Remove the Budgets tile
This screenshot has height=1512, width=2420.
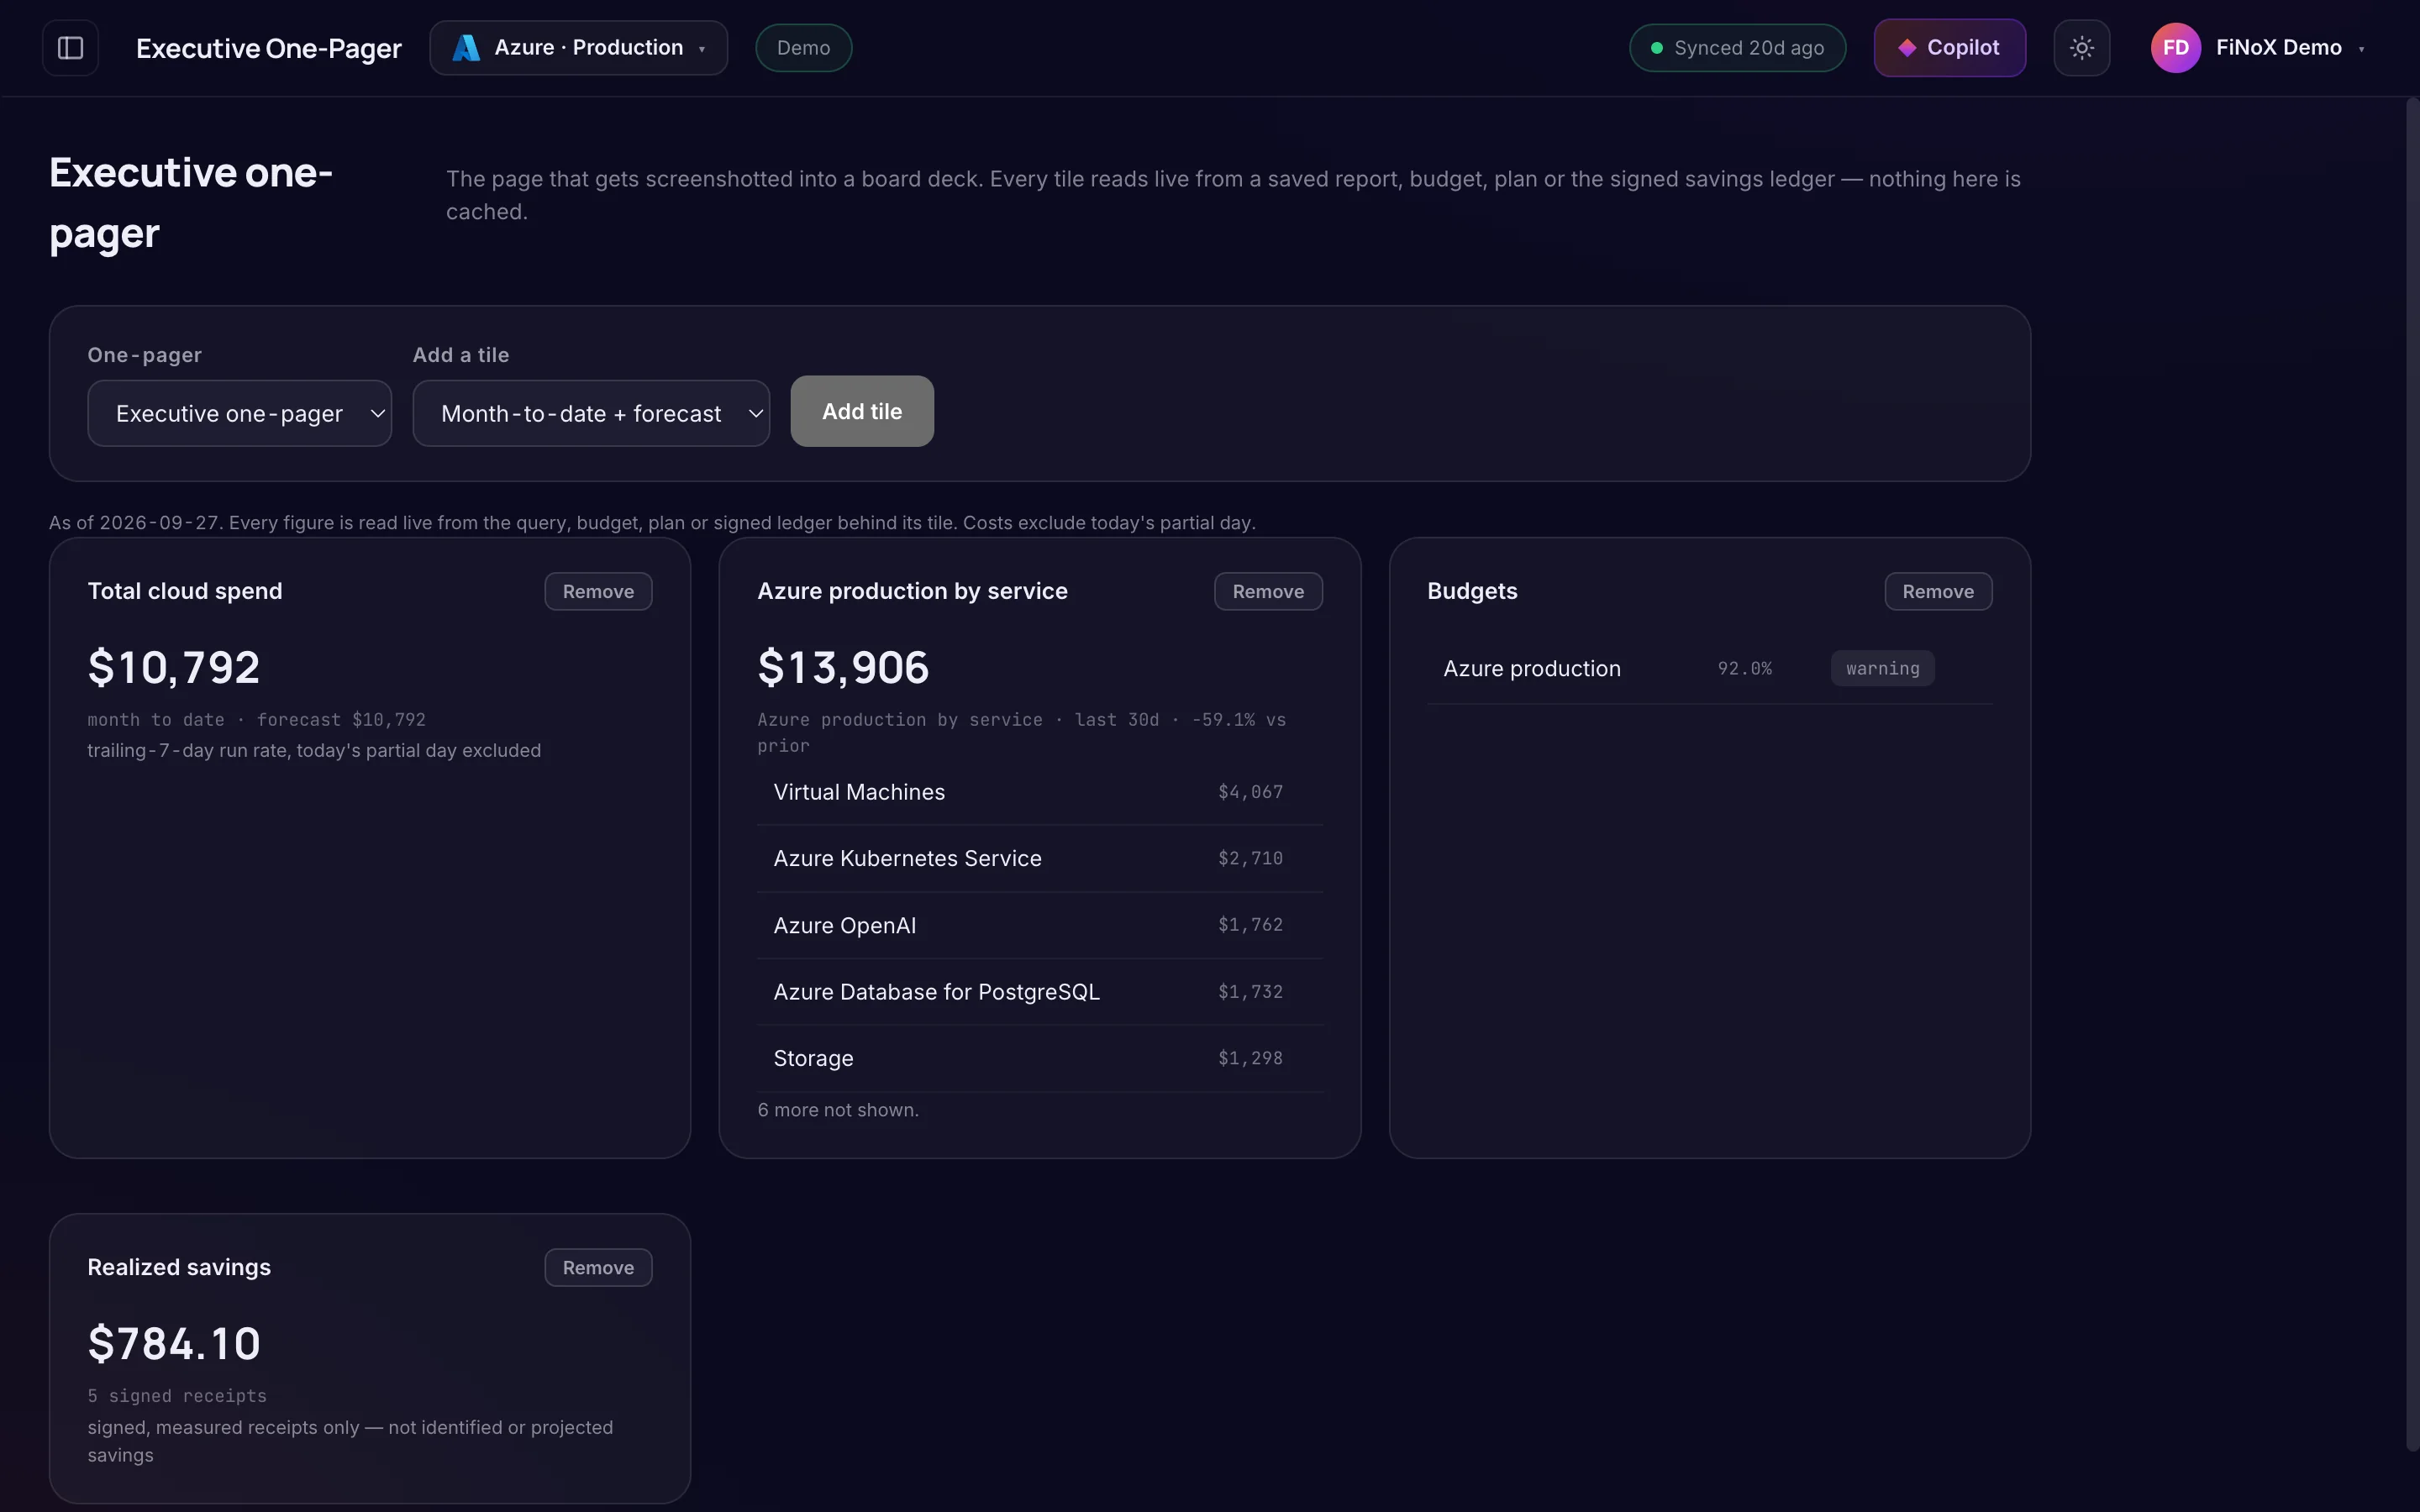click(x=1938, y=591)
